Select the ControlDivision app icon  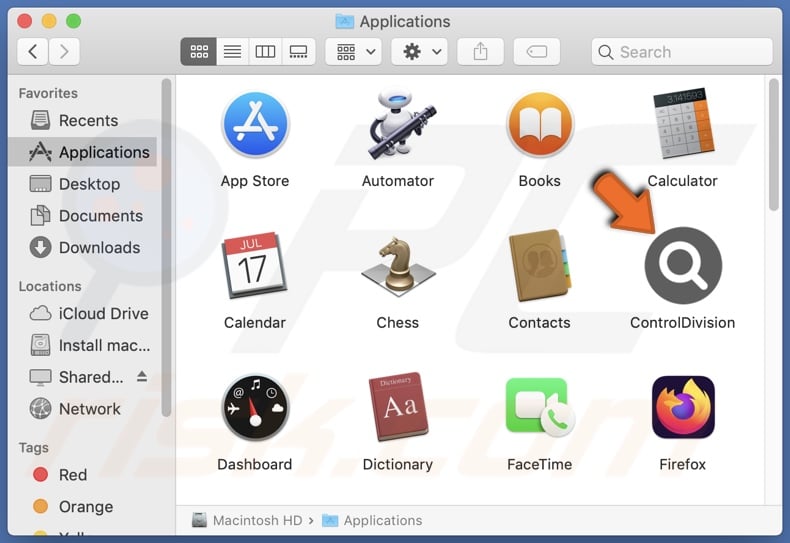click(x=683, y=265)
